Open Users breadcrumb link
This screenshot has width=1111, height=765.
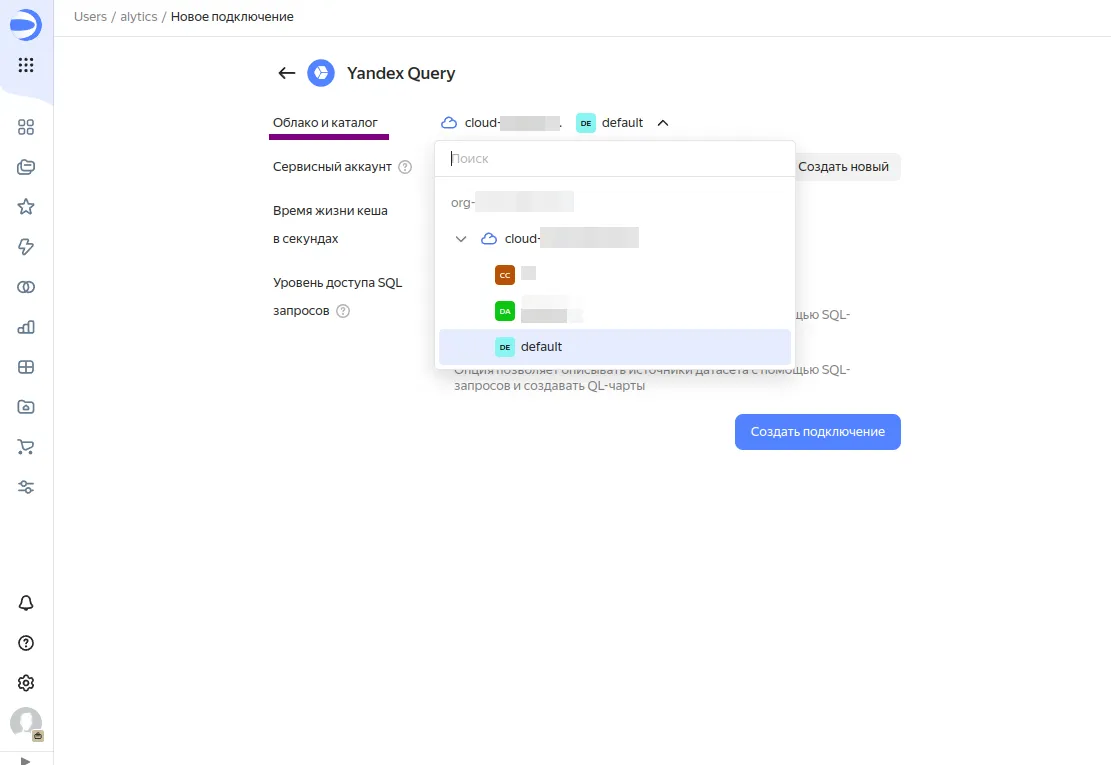pyautogui.click(x=90, y=17)
